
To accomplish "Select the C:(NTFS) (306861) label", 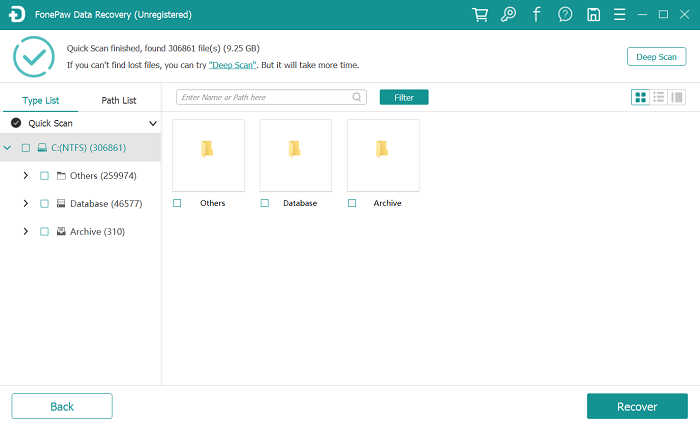I will pyautogui.click(x=88, y=148).
